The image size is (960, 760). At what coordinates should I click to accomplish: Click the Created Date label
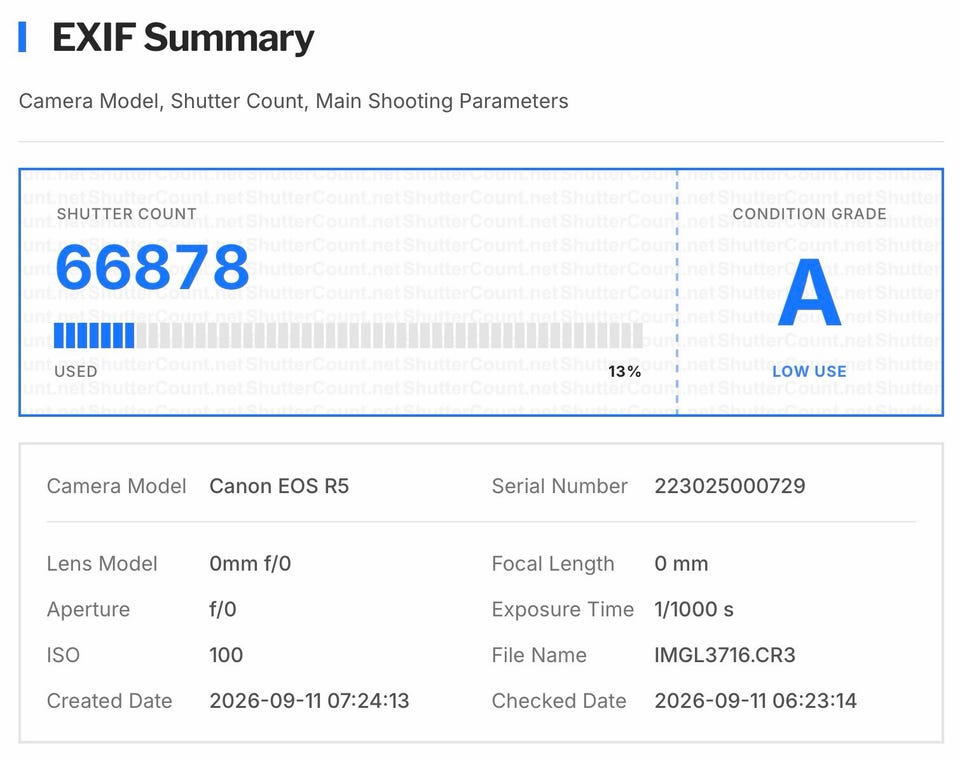(110, 701)
